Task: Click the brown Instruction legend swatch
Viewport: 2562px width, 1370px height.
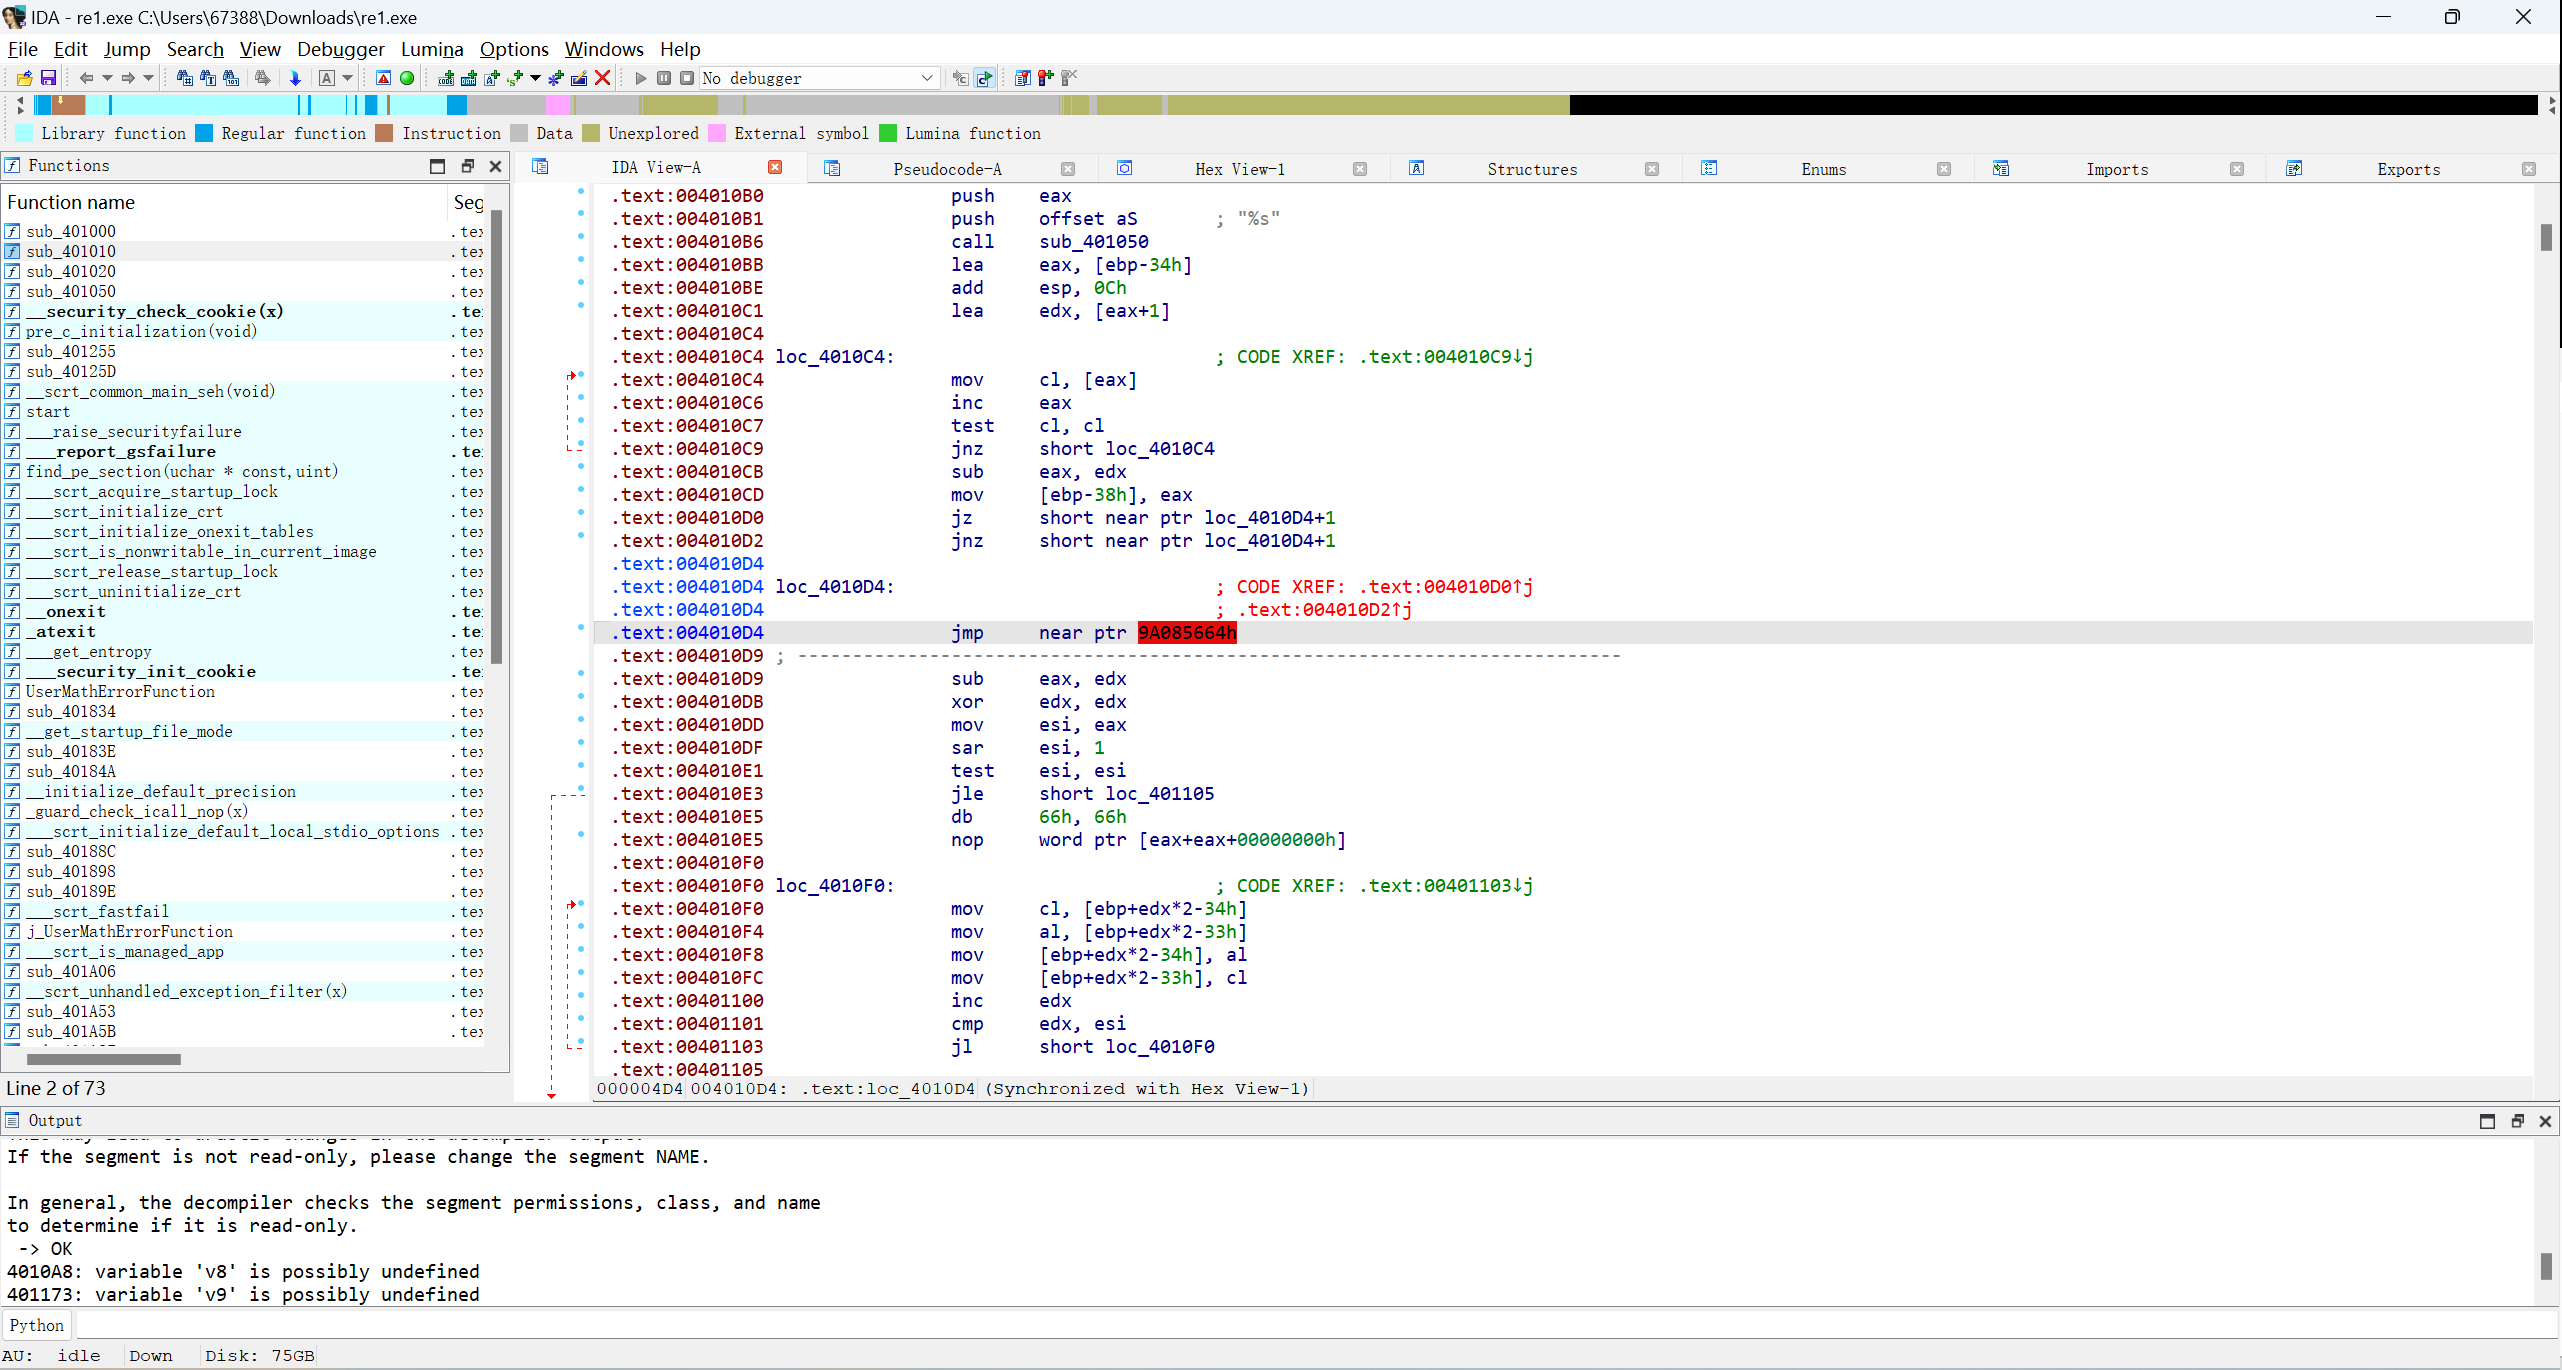Action: coord(384,133)
